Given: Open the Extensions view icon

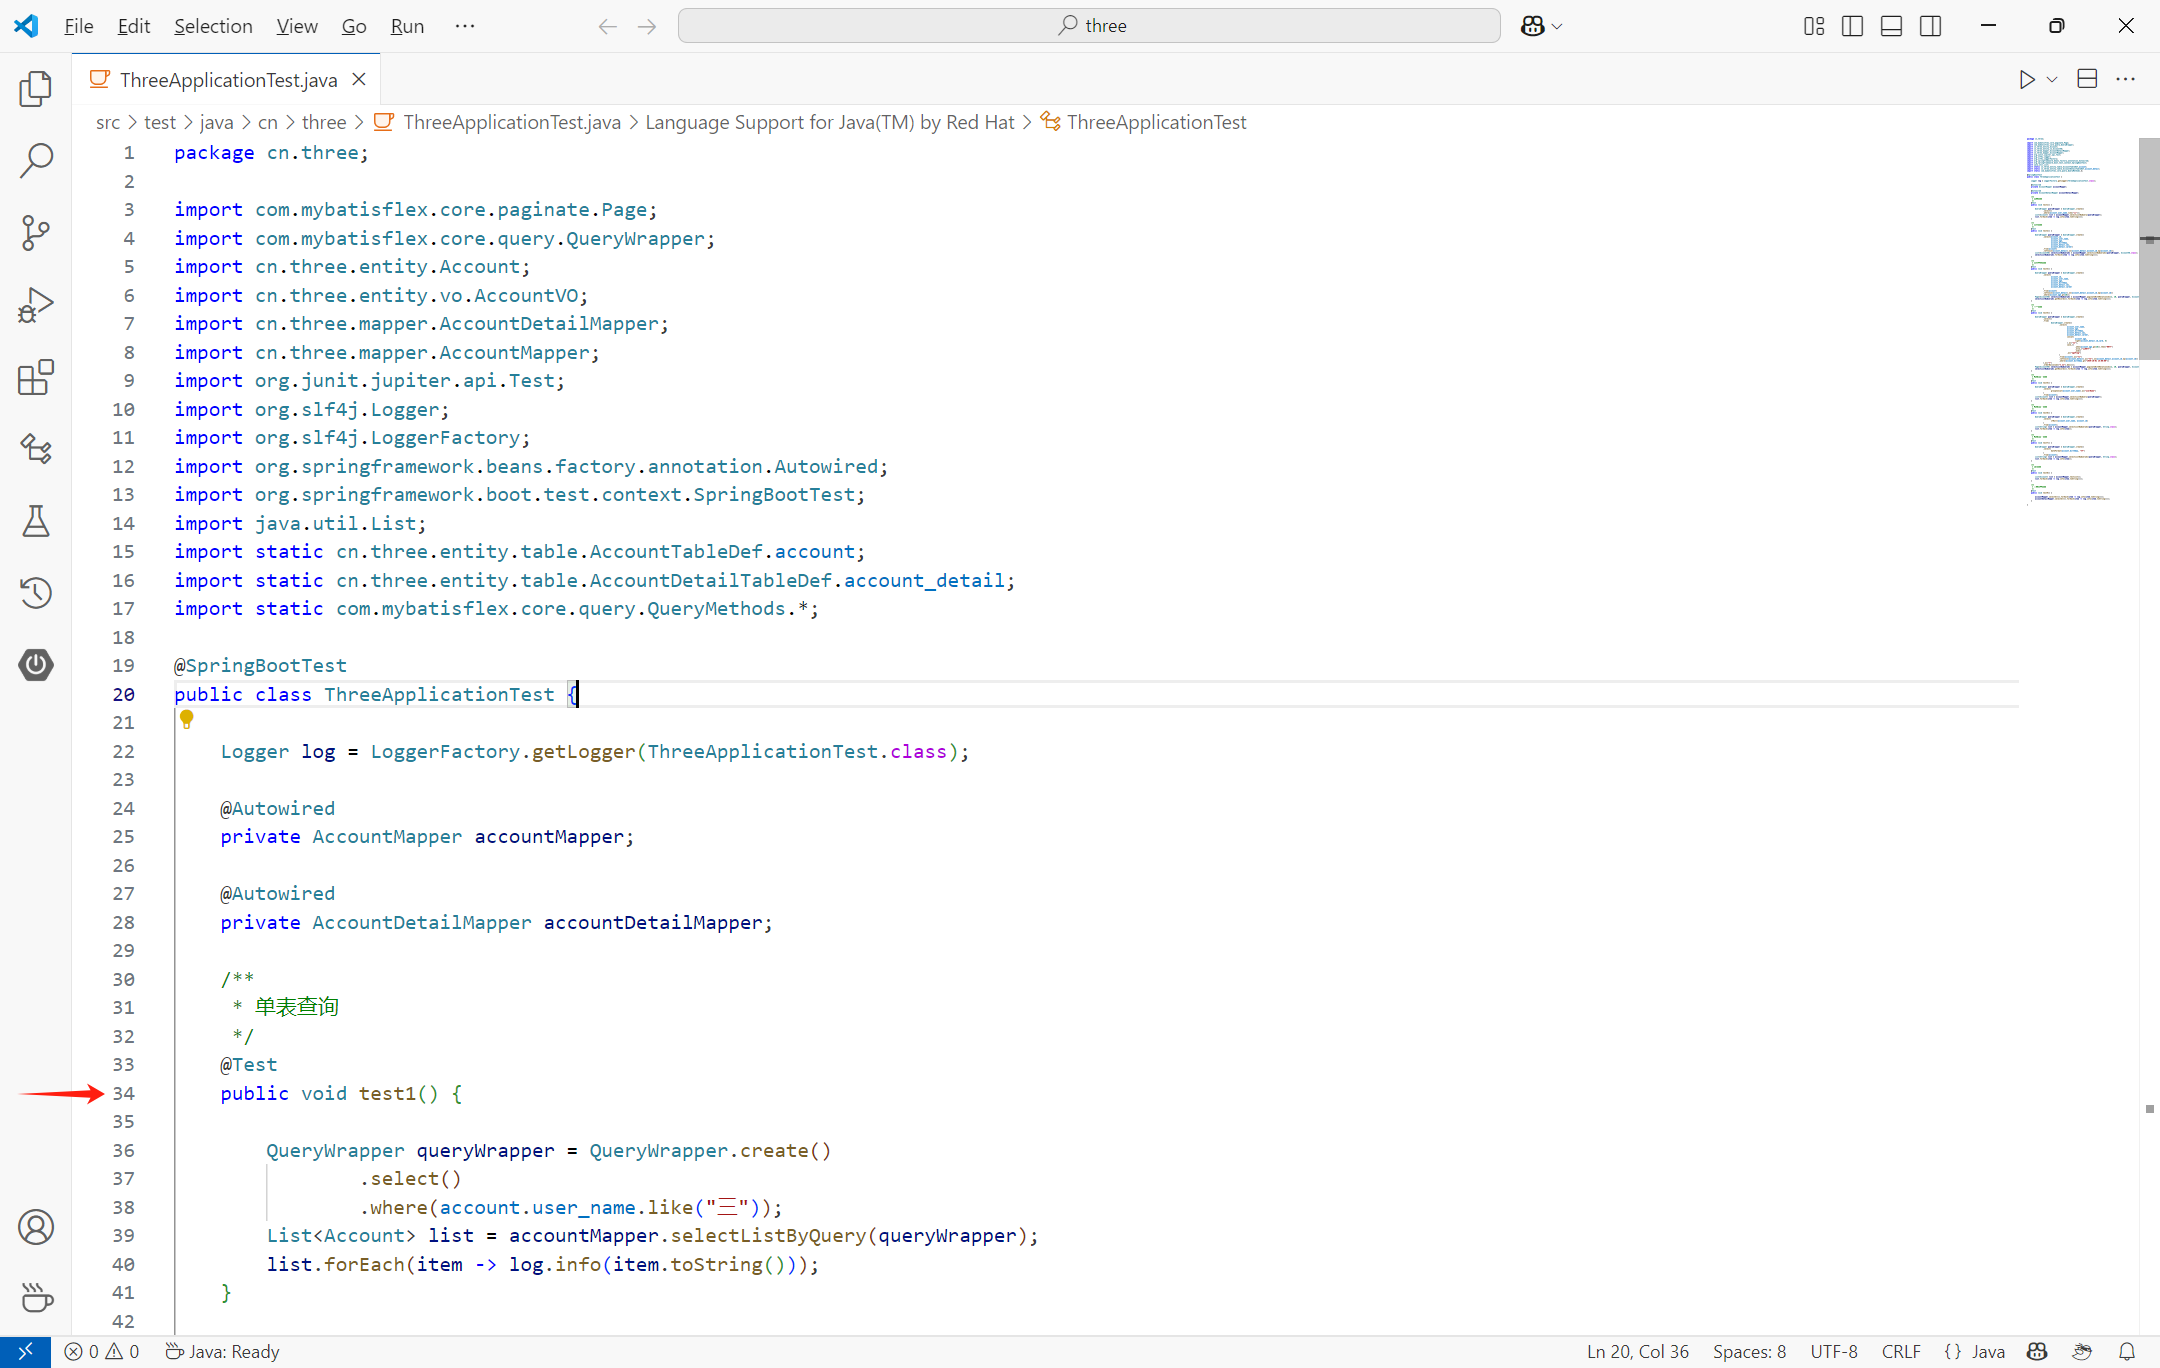Looking at the screenshot, I should click(35, 377).
